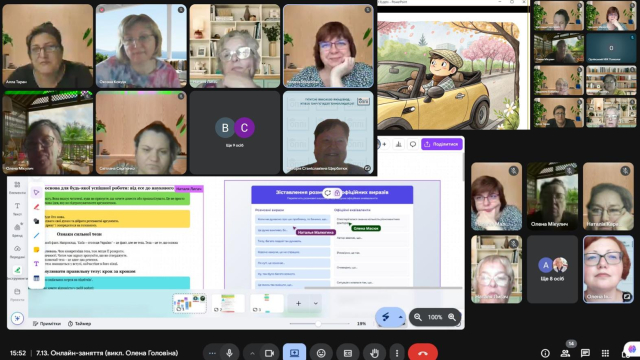Viewport: 640px width, 360px height.
Task: Expand the chevron beside add page plus
Action: point(316,303)
